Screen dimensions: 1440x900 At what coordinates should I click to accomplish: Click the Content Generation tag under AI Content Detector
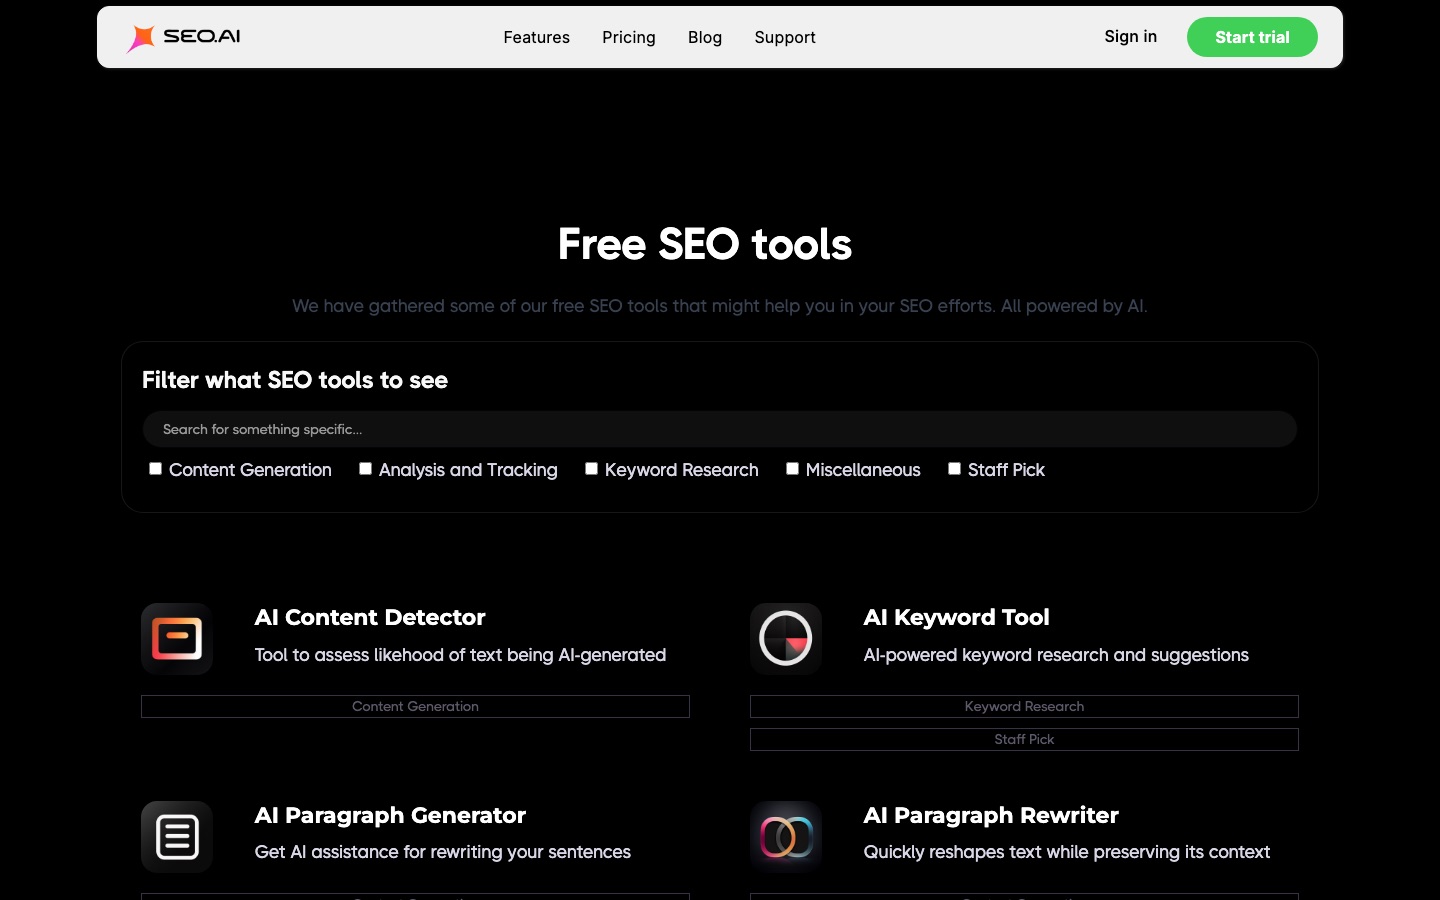coord(415,706)
